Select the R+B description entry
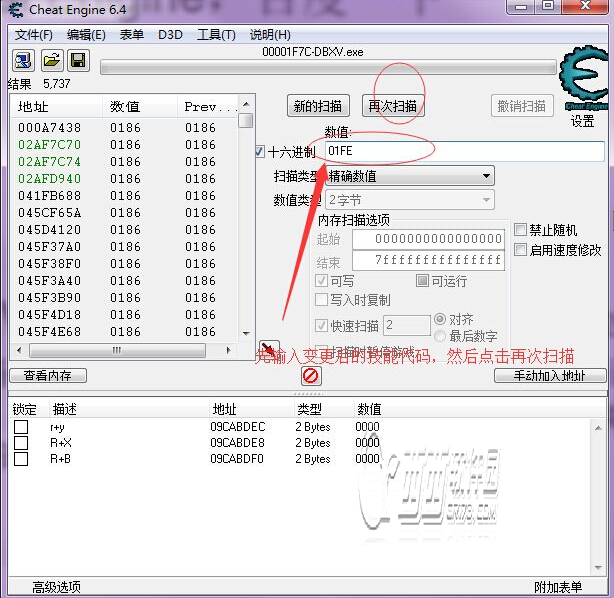 [x=60, y=459]
